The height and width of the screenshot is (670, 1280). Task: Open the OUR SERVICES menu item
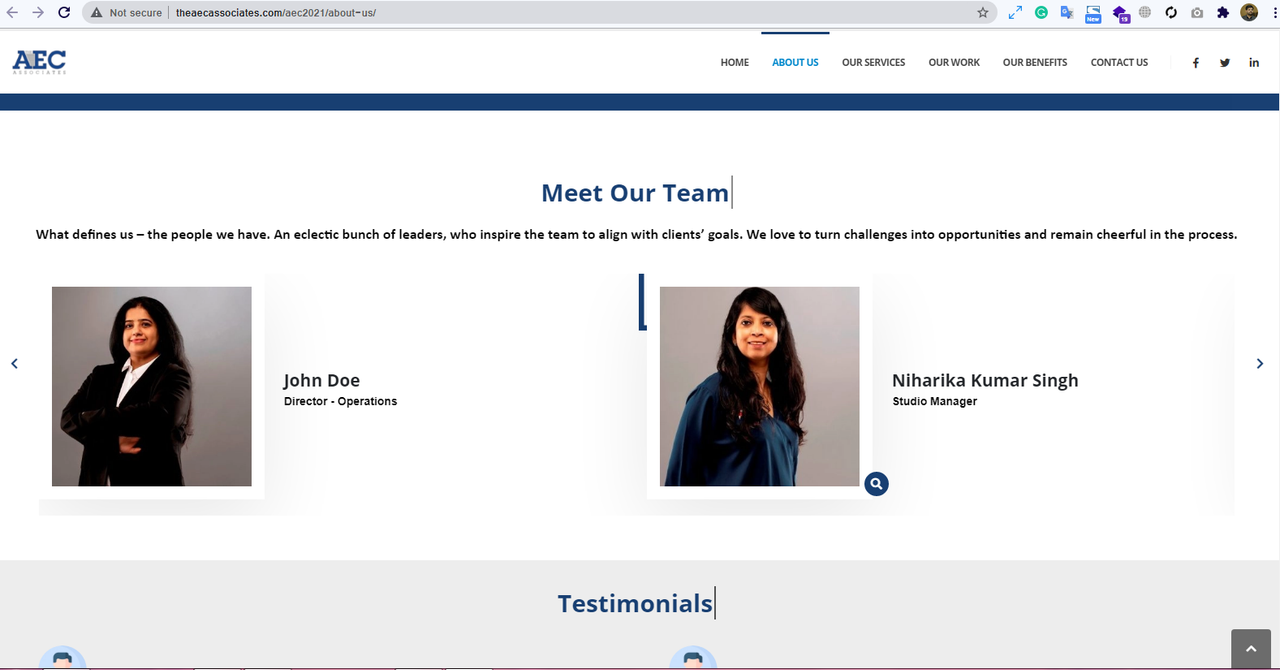873,62
